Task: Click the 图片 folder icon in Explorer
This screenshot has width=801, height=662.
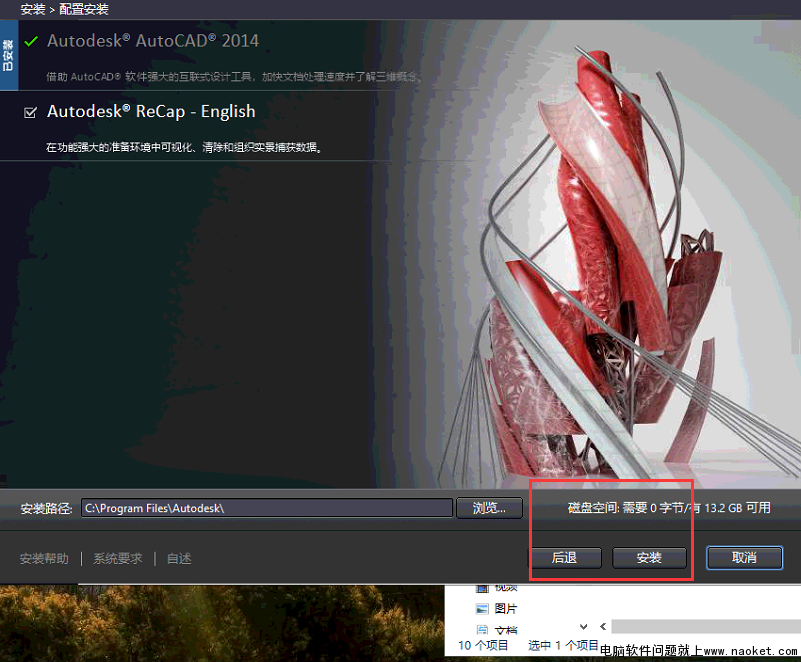Action: 482,608
